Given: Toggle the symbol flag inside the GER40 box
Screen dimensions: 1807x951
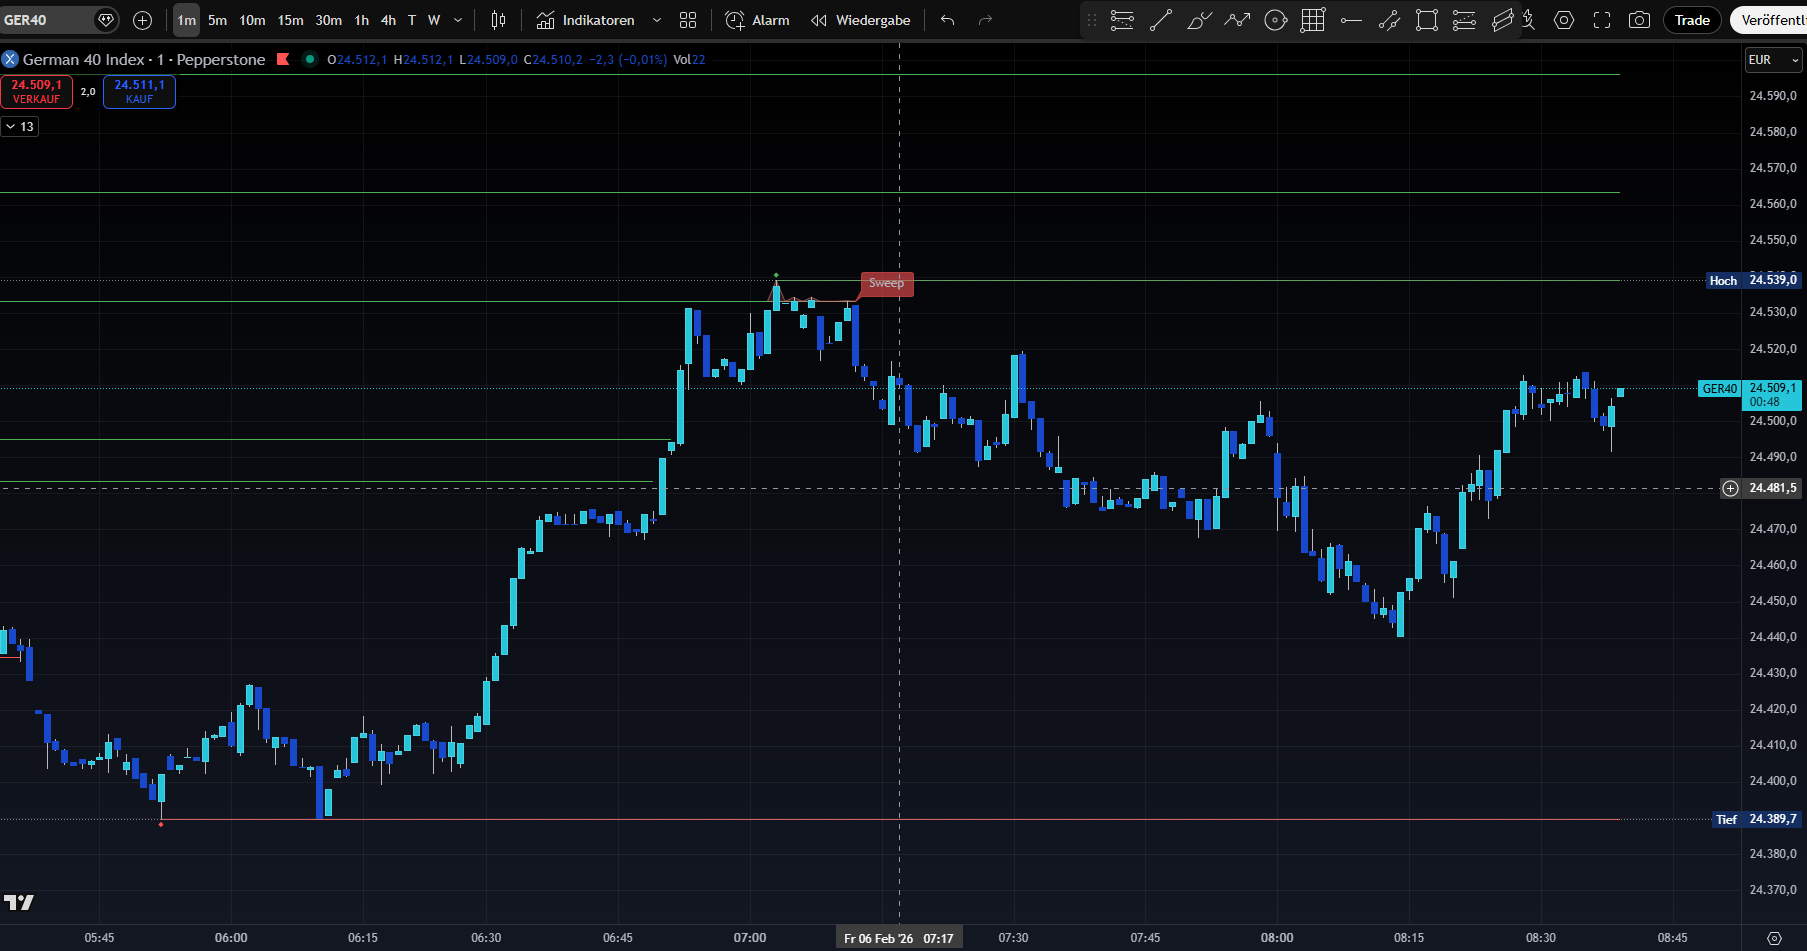Looking at the screenshot, I should (105, 19).
